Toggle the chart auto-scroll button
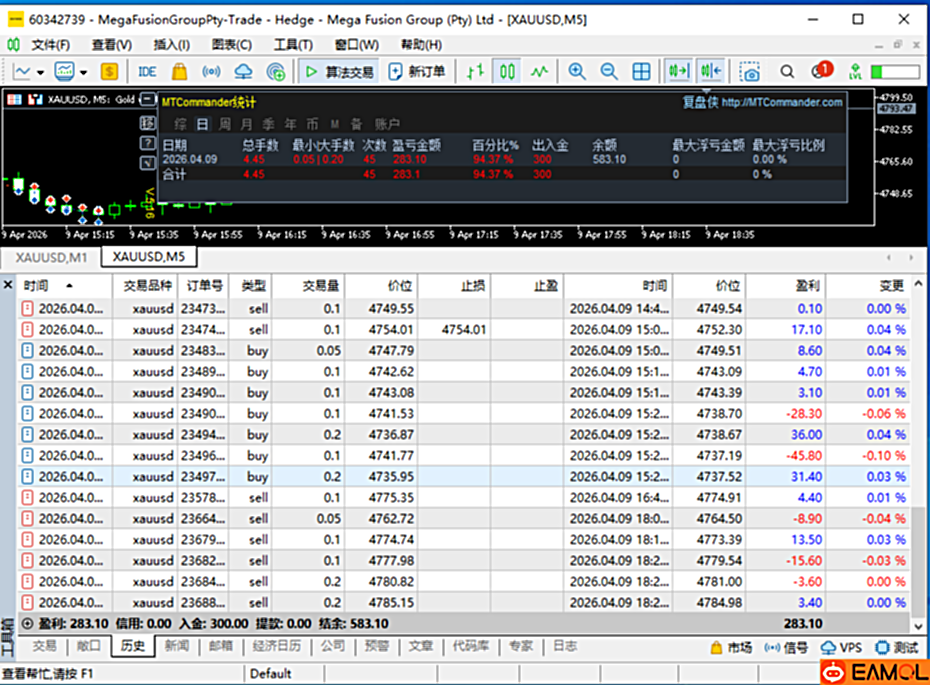Viewport: 930px width, 685px height. (x=679, y=71)
